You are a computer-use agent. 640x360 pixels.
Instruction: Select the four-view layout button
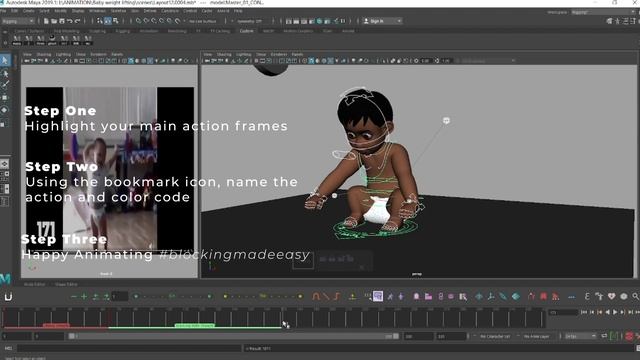click(x=4, y=176)
